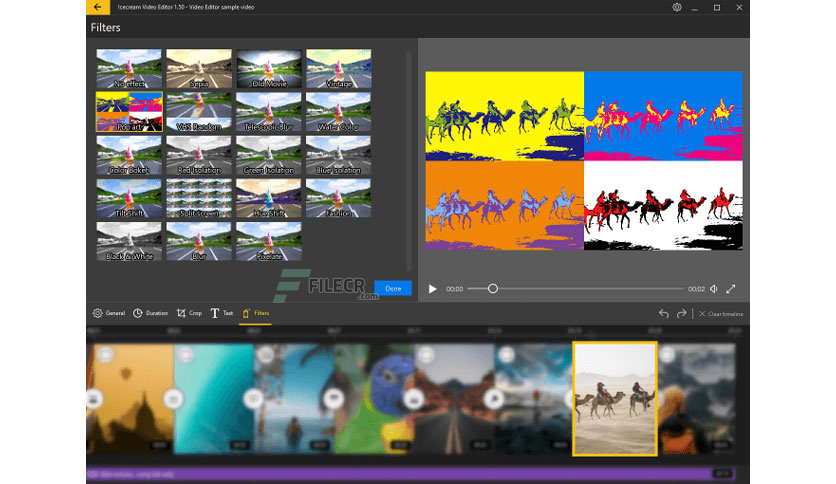Apply the Fashion filter

click(x=339, y=198)
